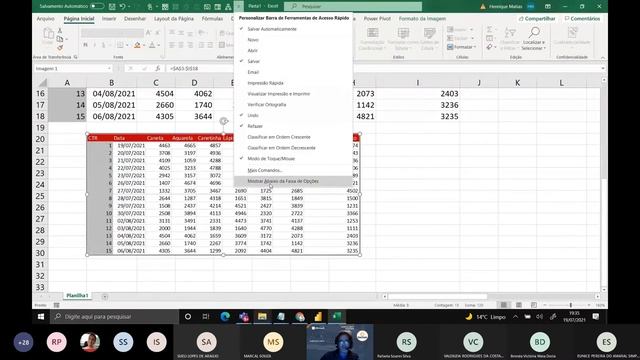Open File Explorer from the taskbar
640x360 pixels.
[262, 317]
